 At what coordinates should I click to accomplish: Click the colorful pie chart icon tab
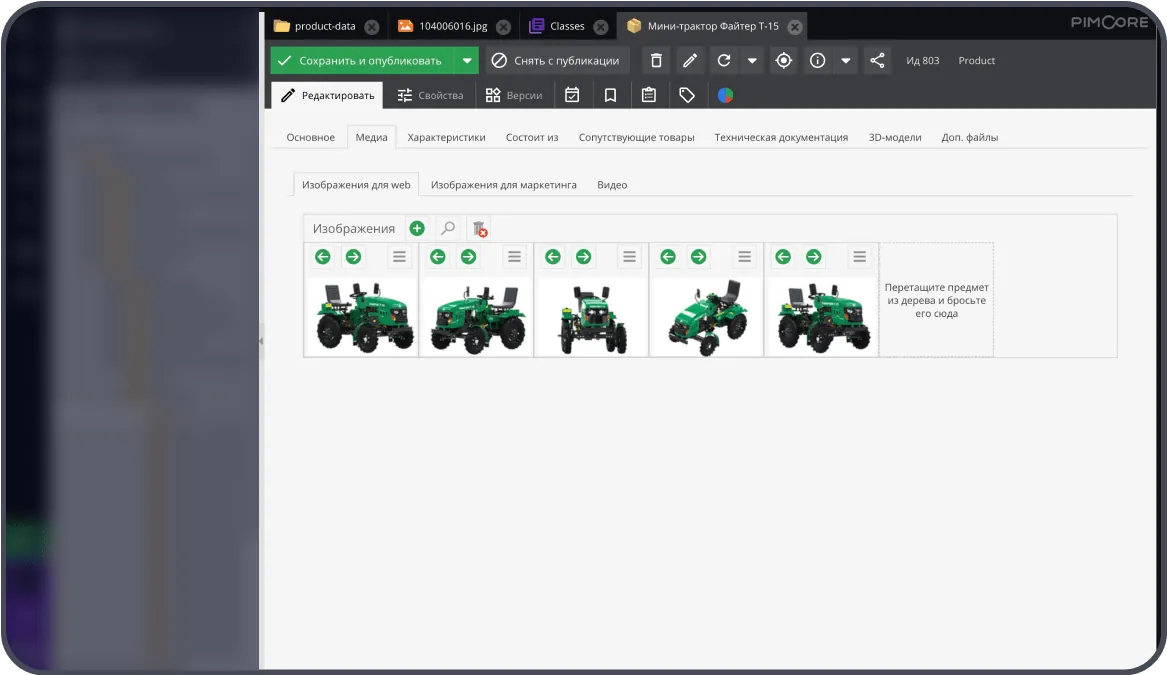click(726, 95)
